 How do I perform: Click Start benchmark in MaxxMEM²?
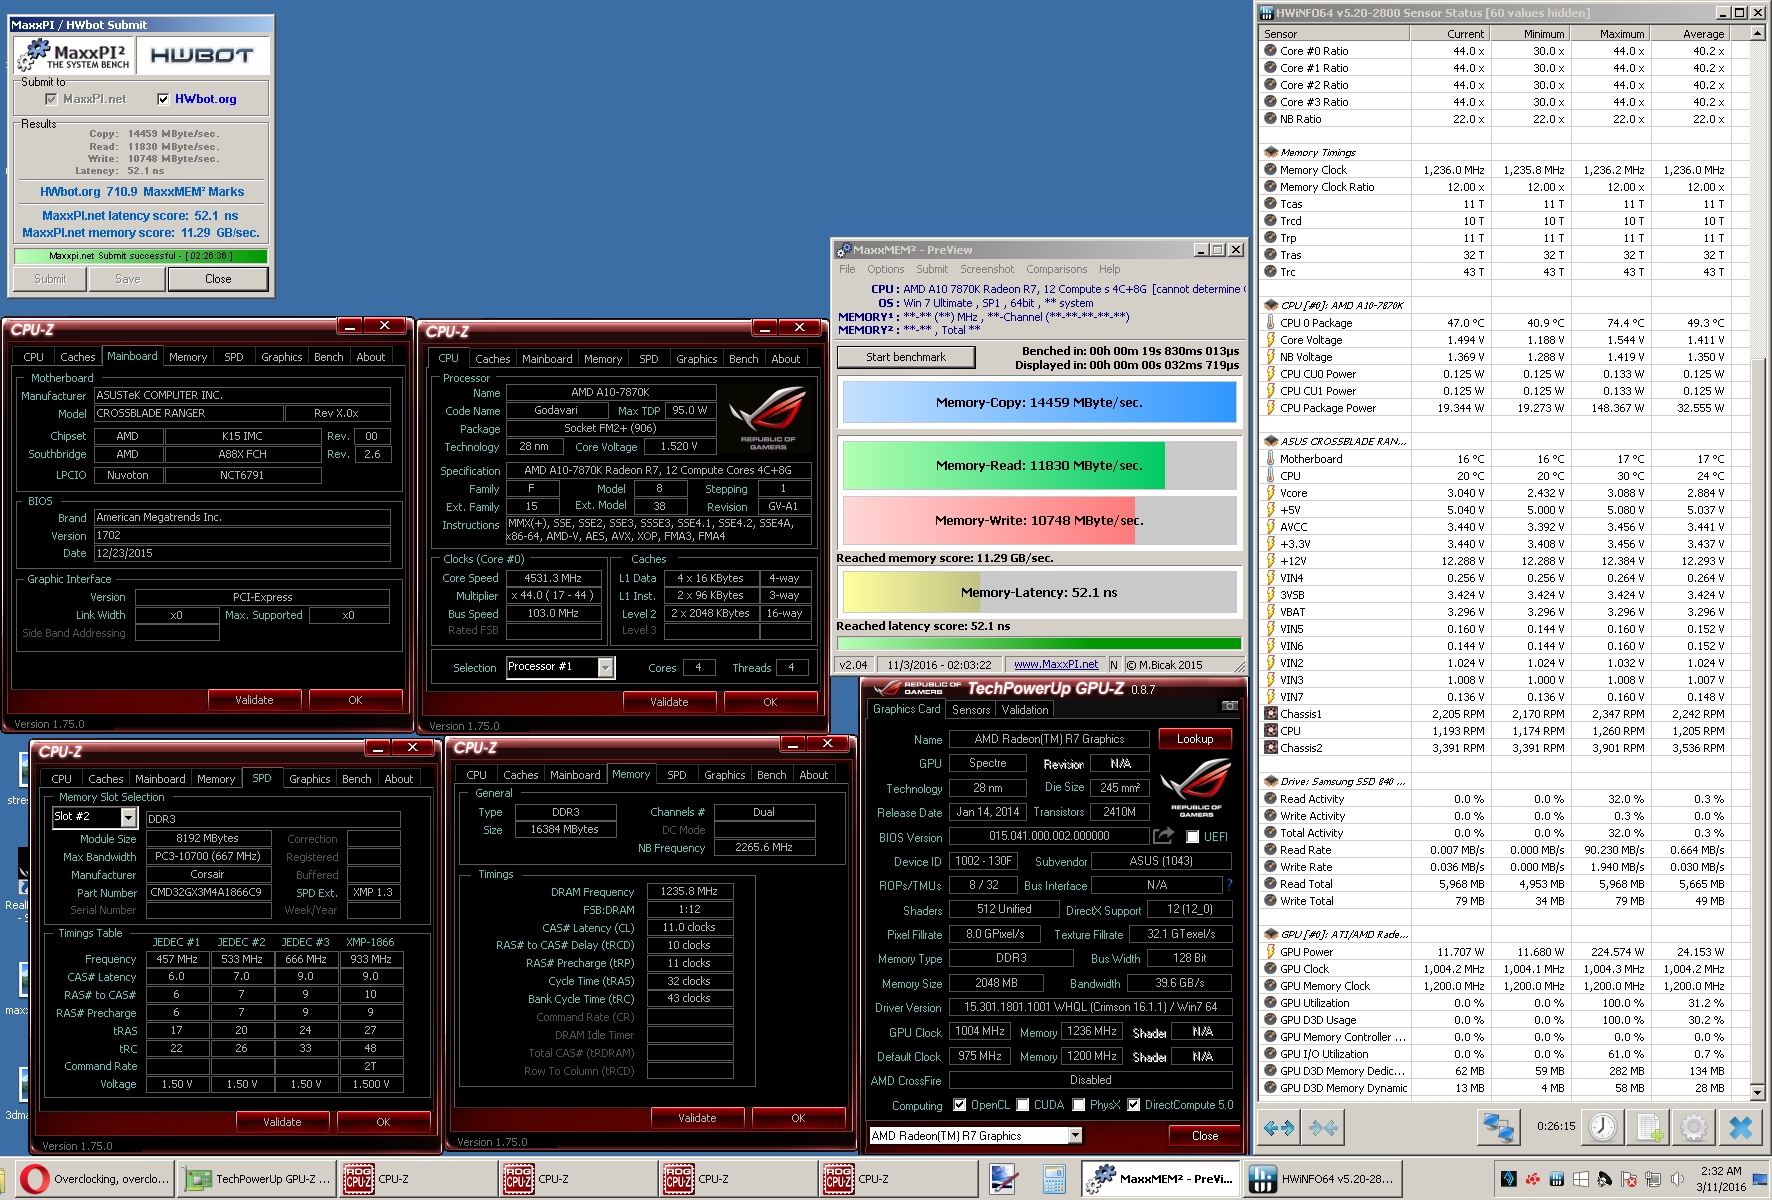pos(906,357)
